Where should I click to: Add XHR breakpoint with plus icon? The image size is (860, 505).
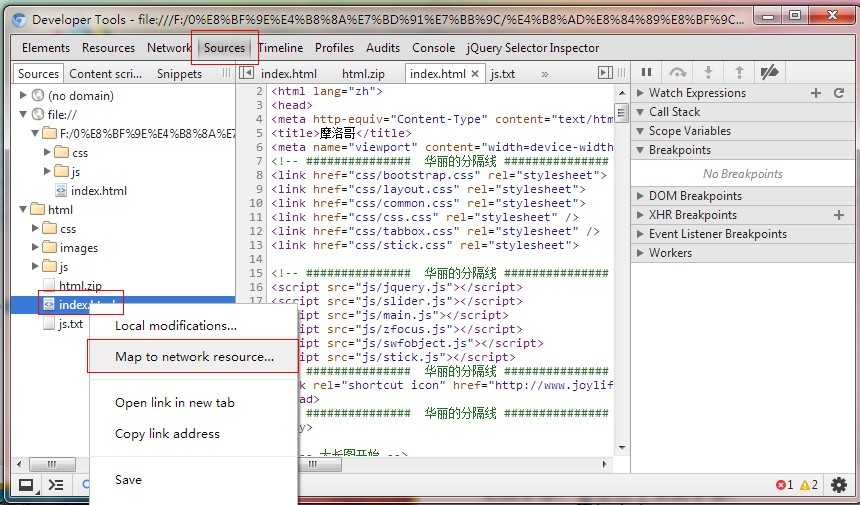pos(839,215)
